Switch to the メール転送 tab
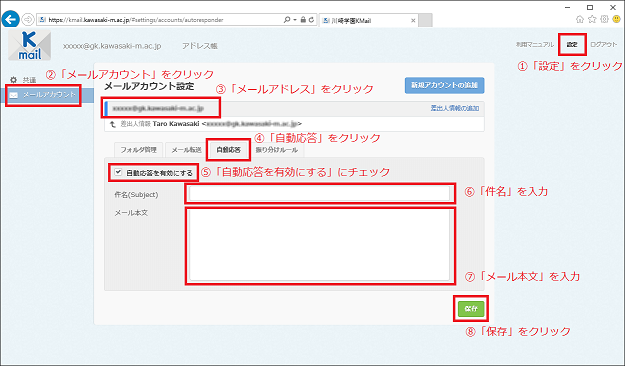This screenshot has width=625, height=366. coord(186,150)
